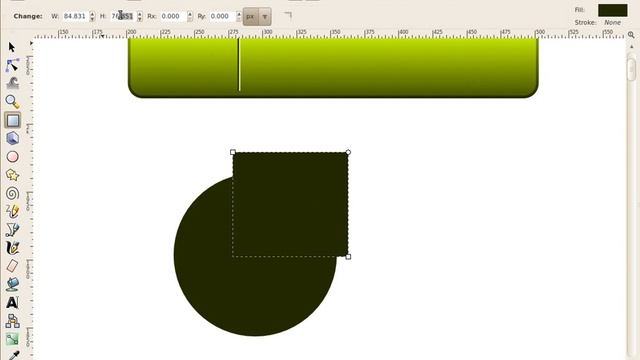Click into the Ry radius field

[222, 16]
